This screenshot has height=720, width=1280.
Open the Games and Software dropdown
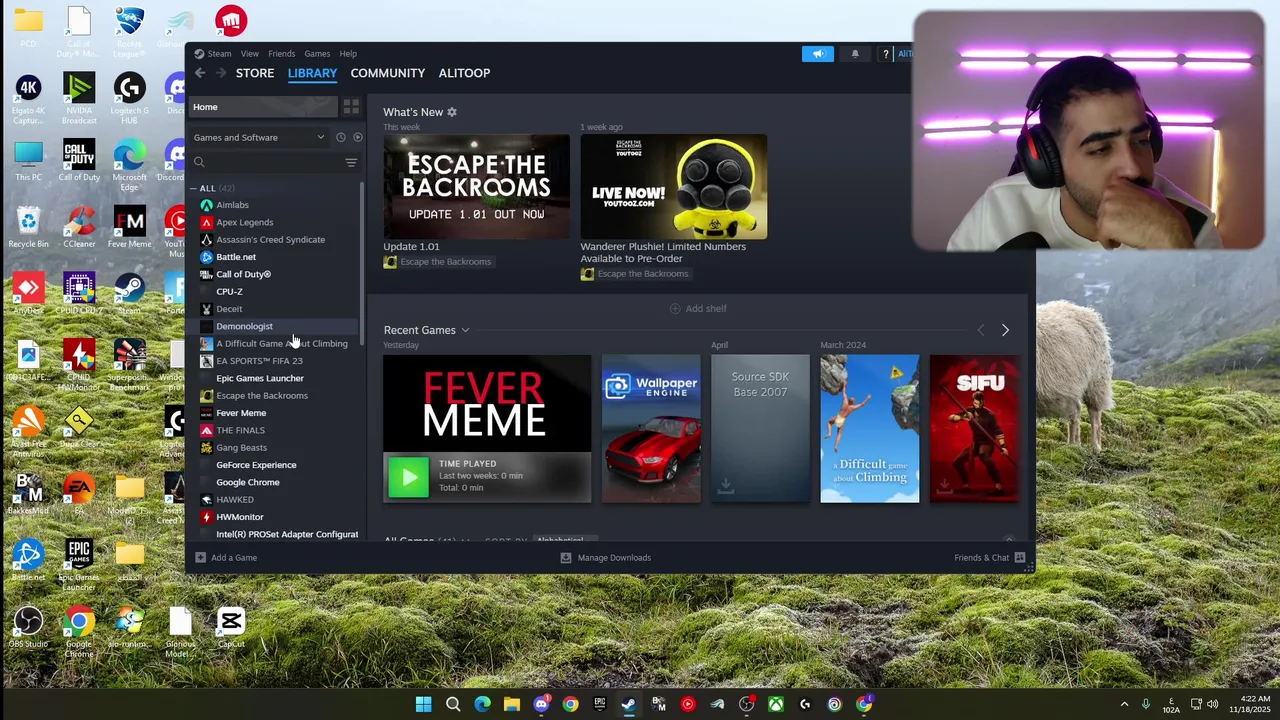260,137
